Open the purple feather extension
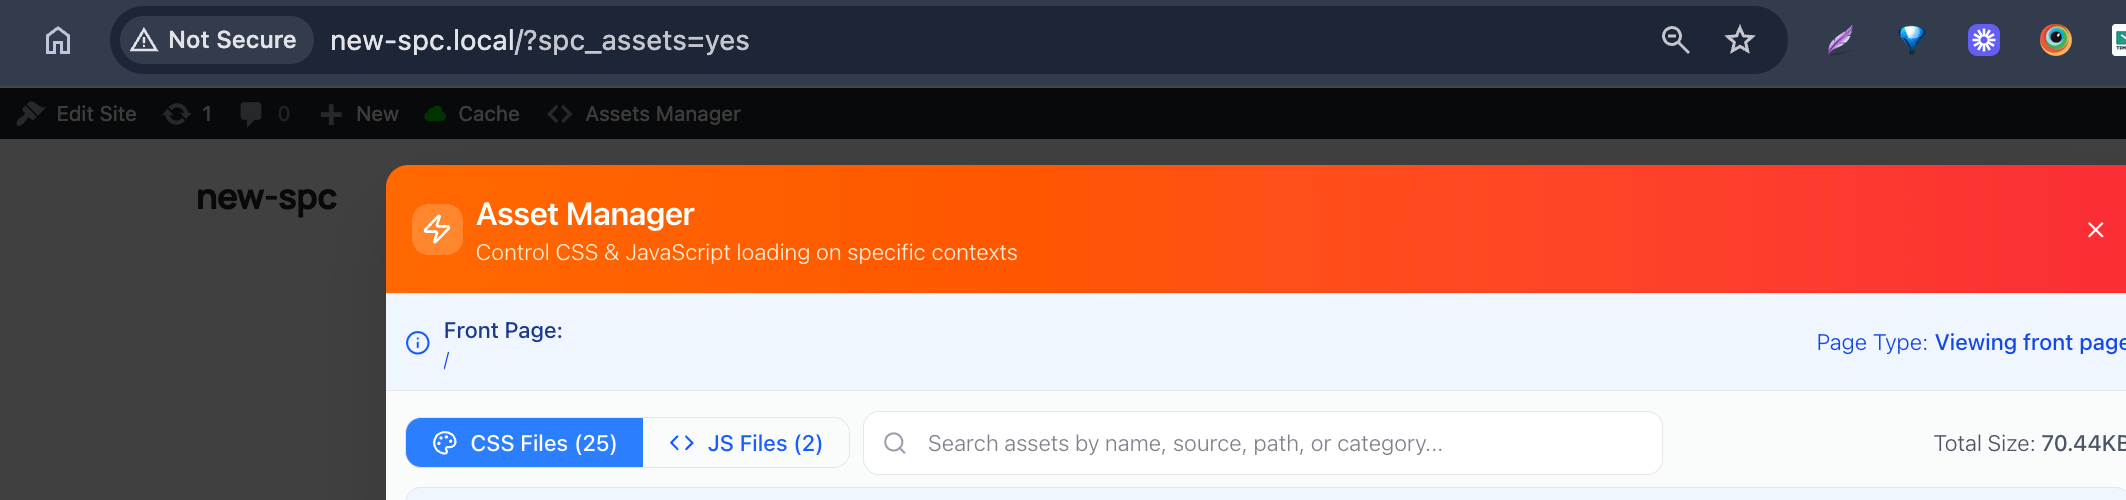This screenshot has height=500, width=2126. tap(1840, 40)
